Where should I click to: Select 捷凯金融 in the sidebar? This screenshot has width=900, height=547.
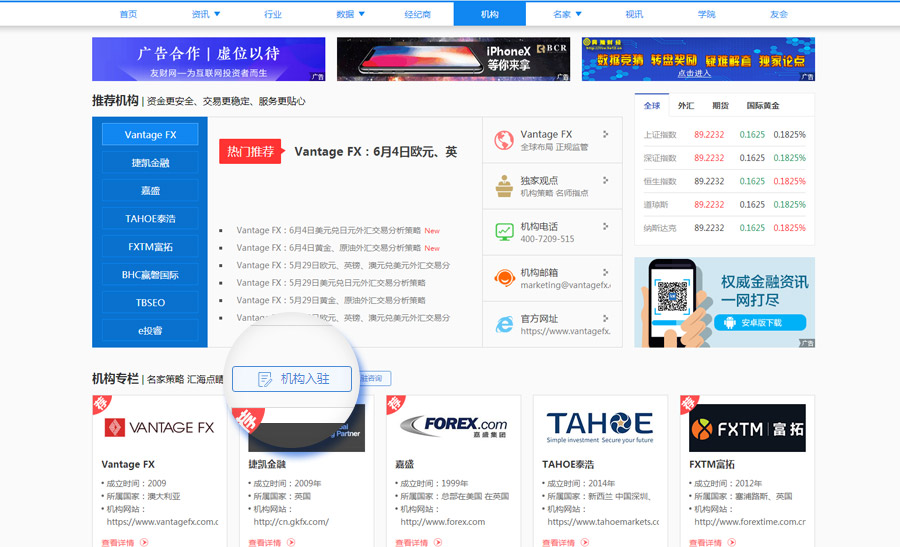click(150, 163)
